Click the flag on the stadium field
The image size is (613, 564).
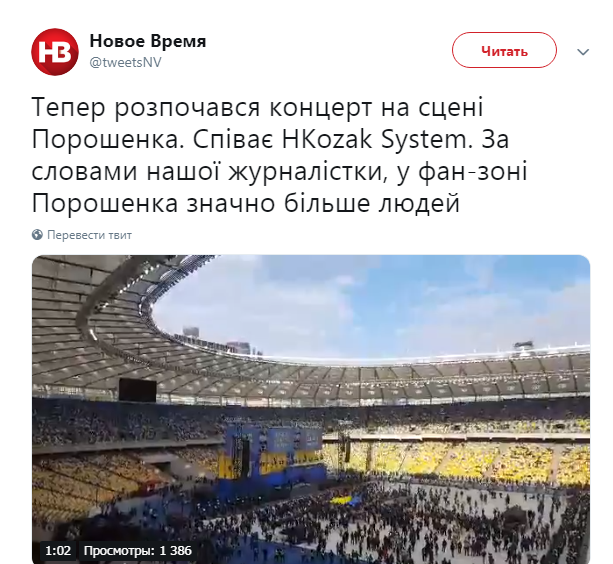(x=346, y=500)
